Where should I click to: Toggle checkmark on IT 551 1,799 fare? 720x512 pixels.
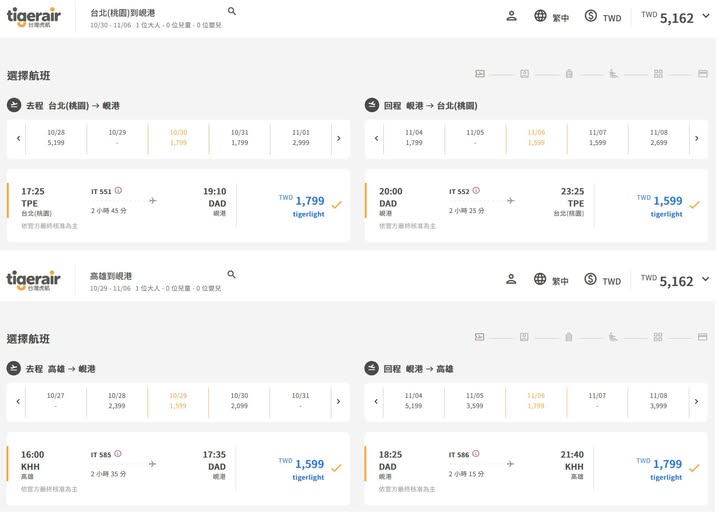336,205
